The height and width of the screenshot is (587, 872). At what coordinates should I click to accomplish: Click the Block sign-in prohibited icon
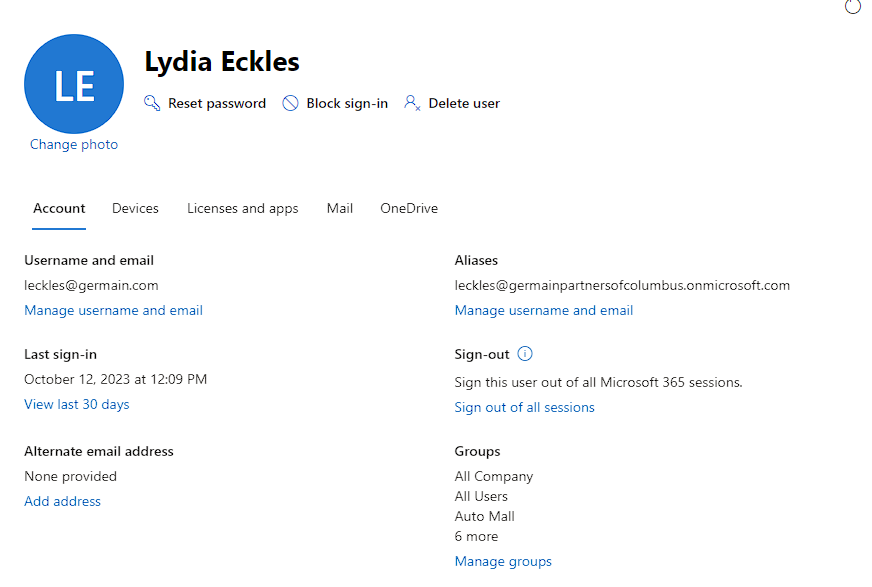(290, 103)
